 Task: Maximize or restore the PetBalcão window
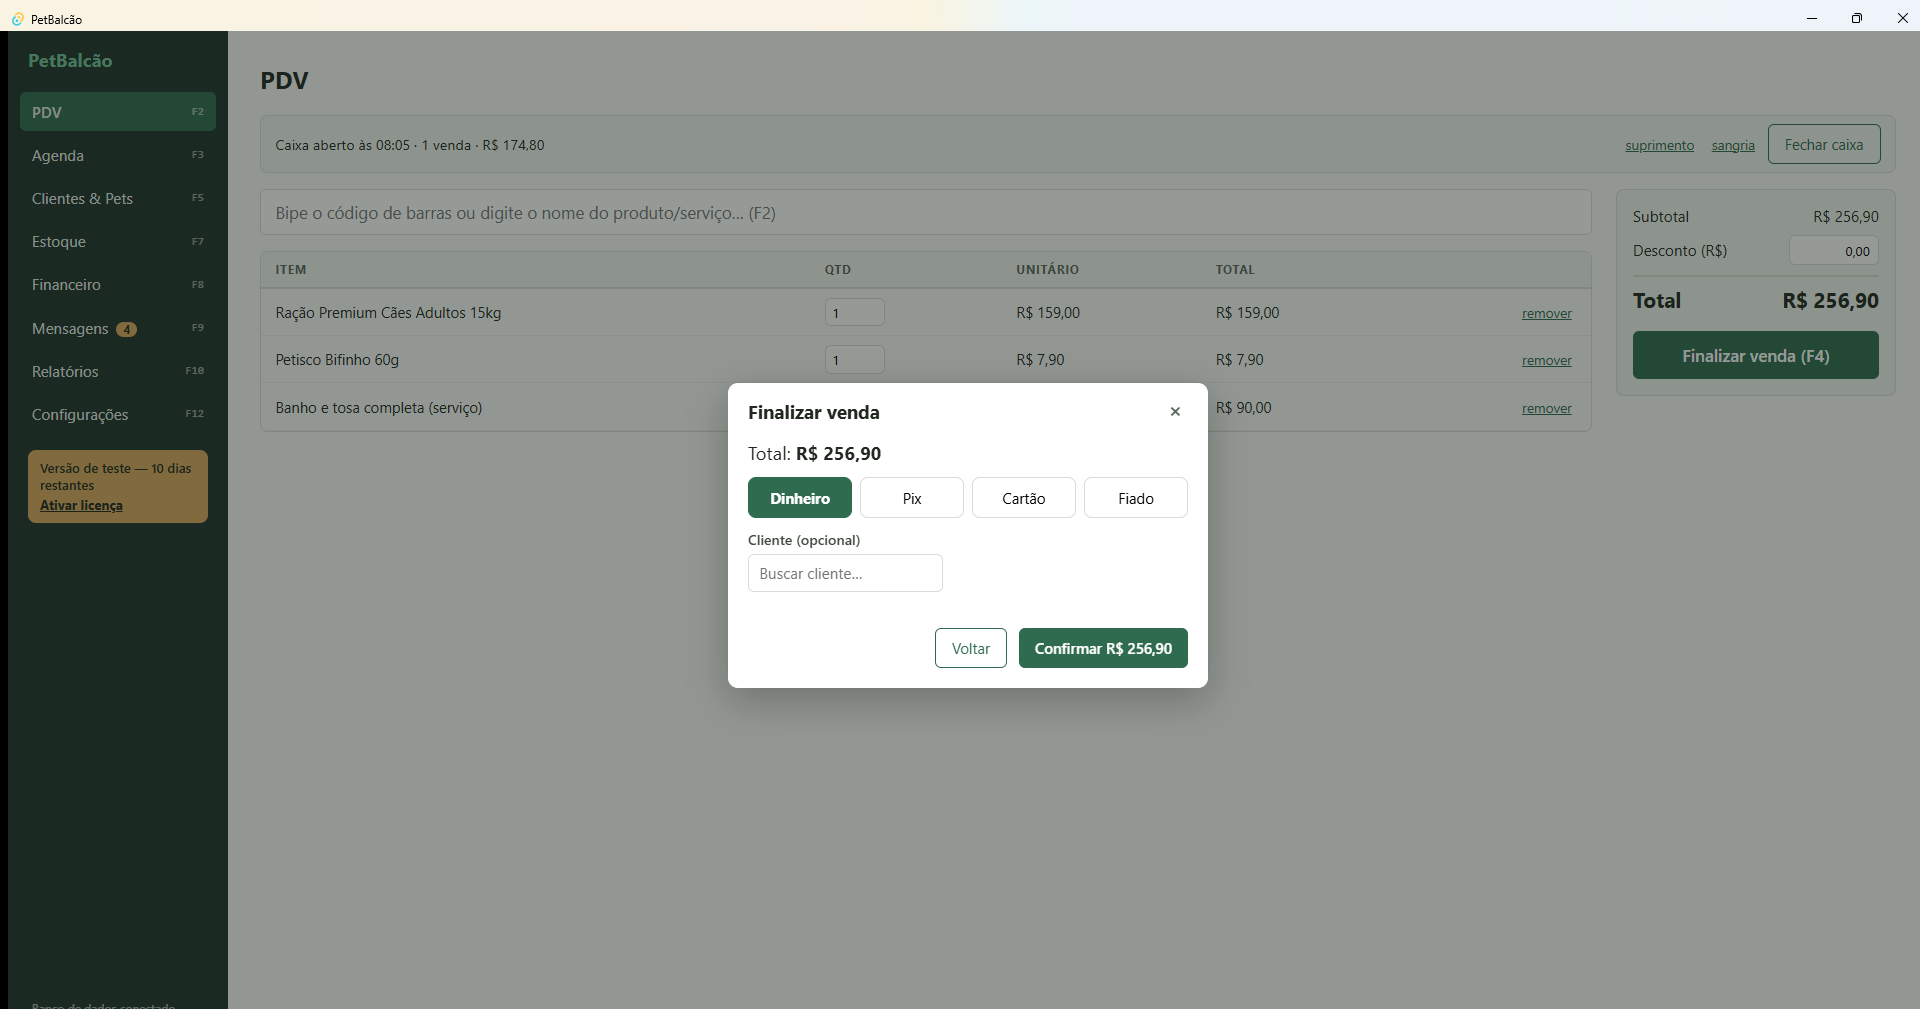point(1857,18)
